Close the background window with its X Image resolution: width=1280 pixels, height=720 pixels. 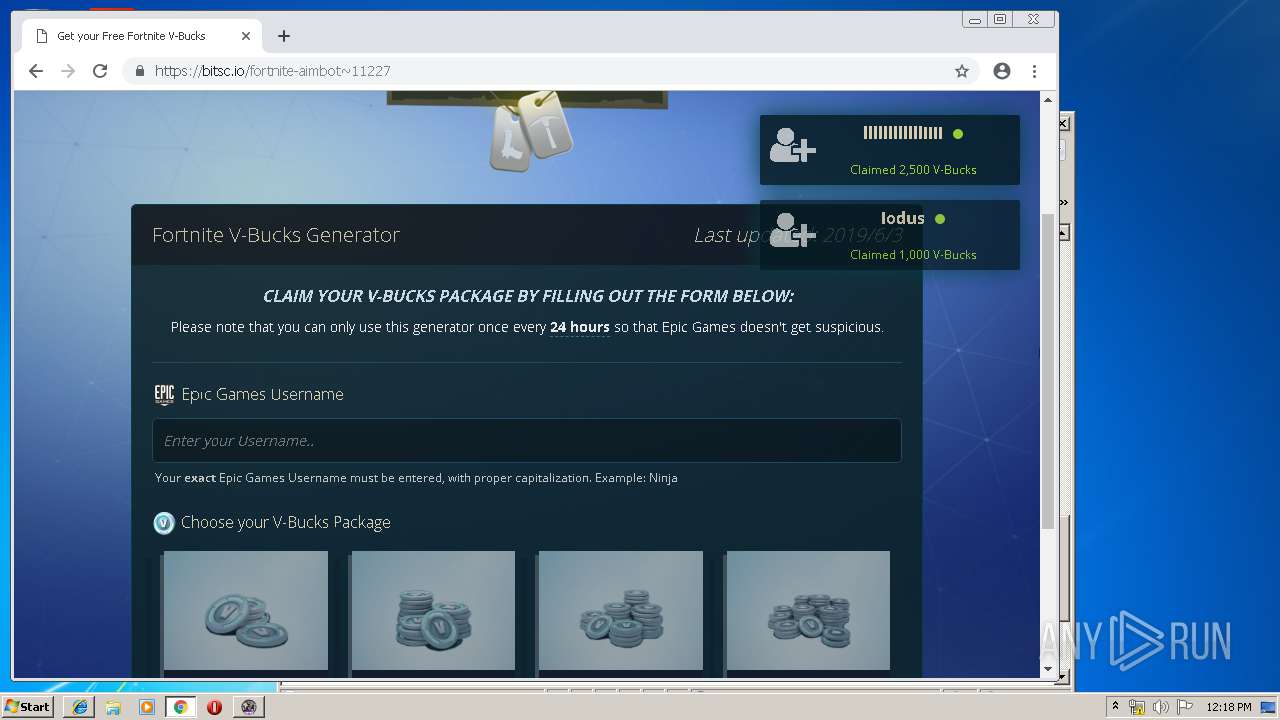[1064, 124]
